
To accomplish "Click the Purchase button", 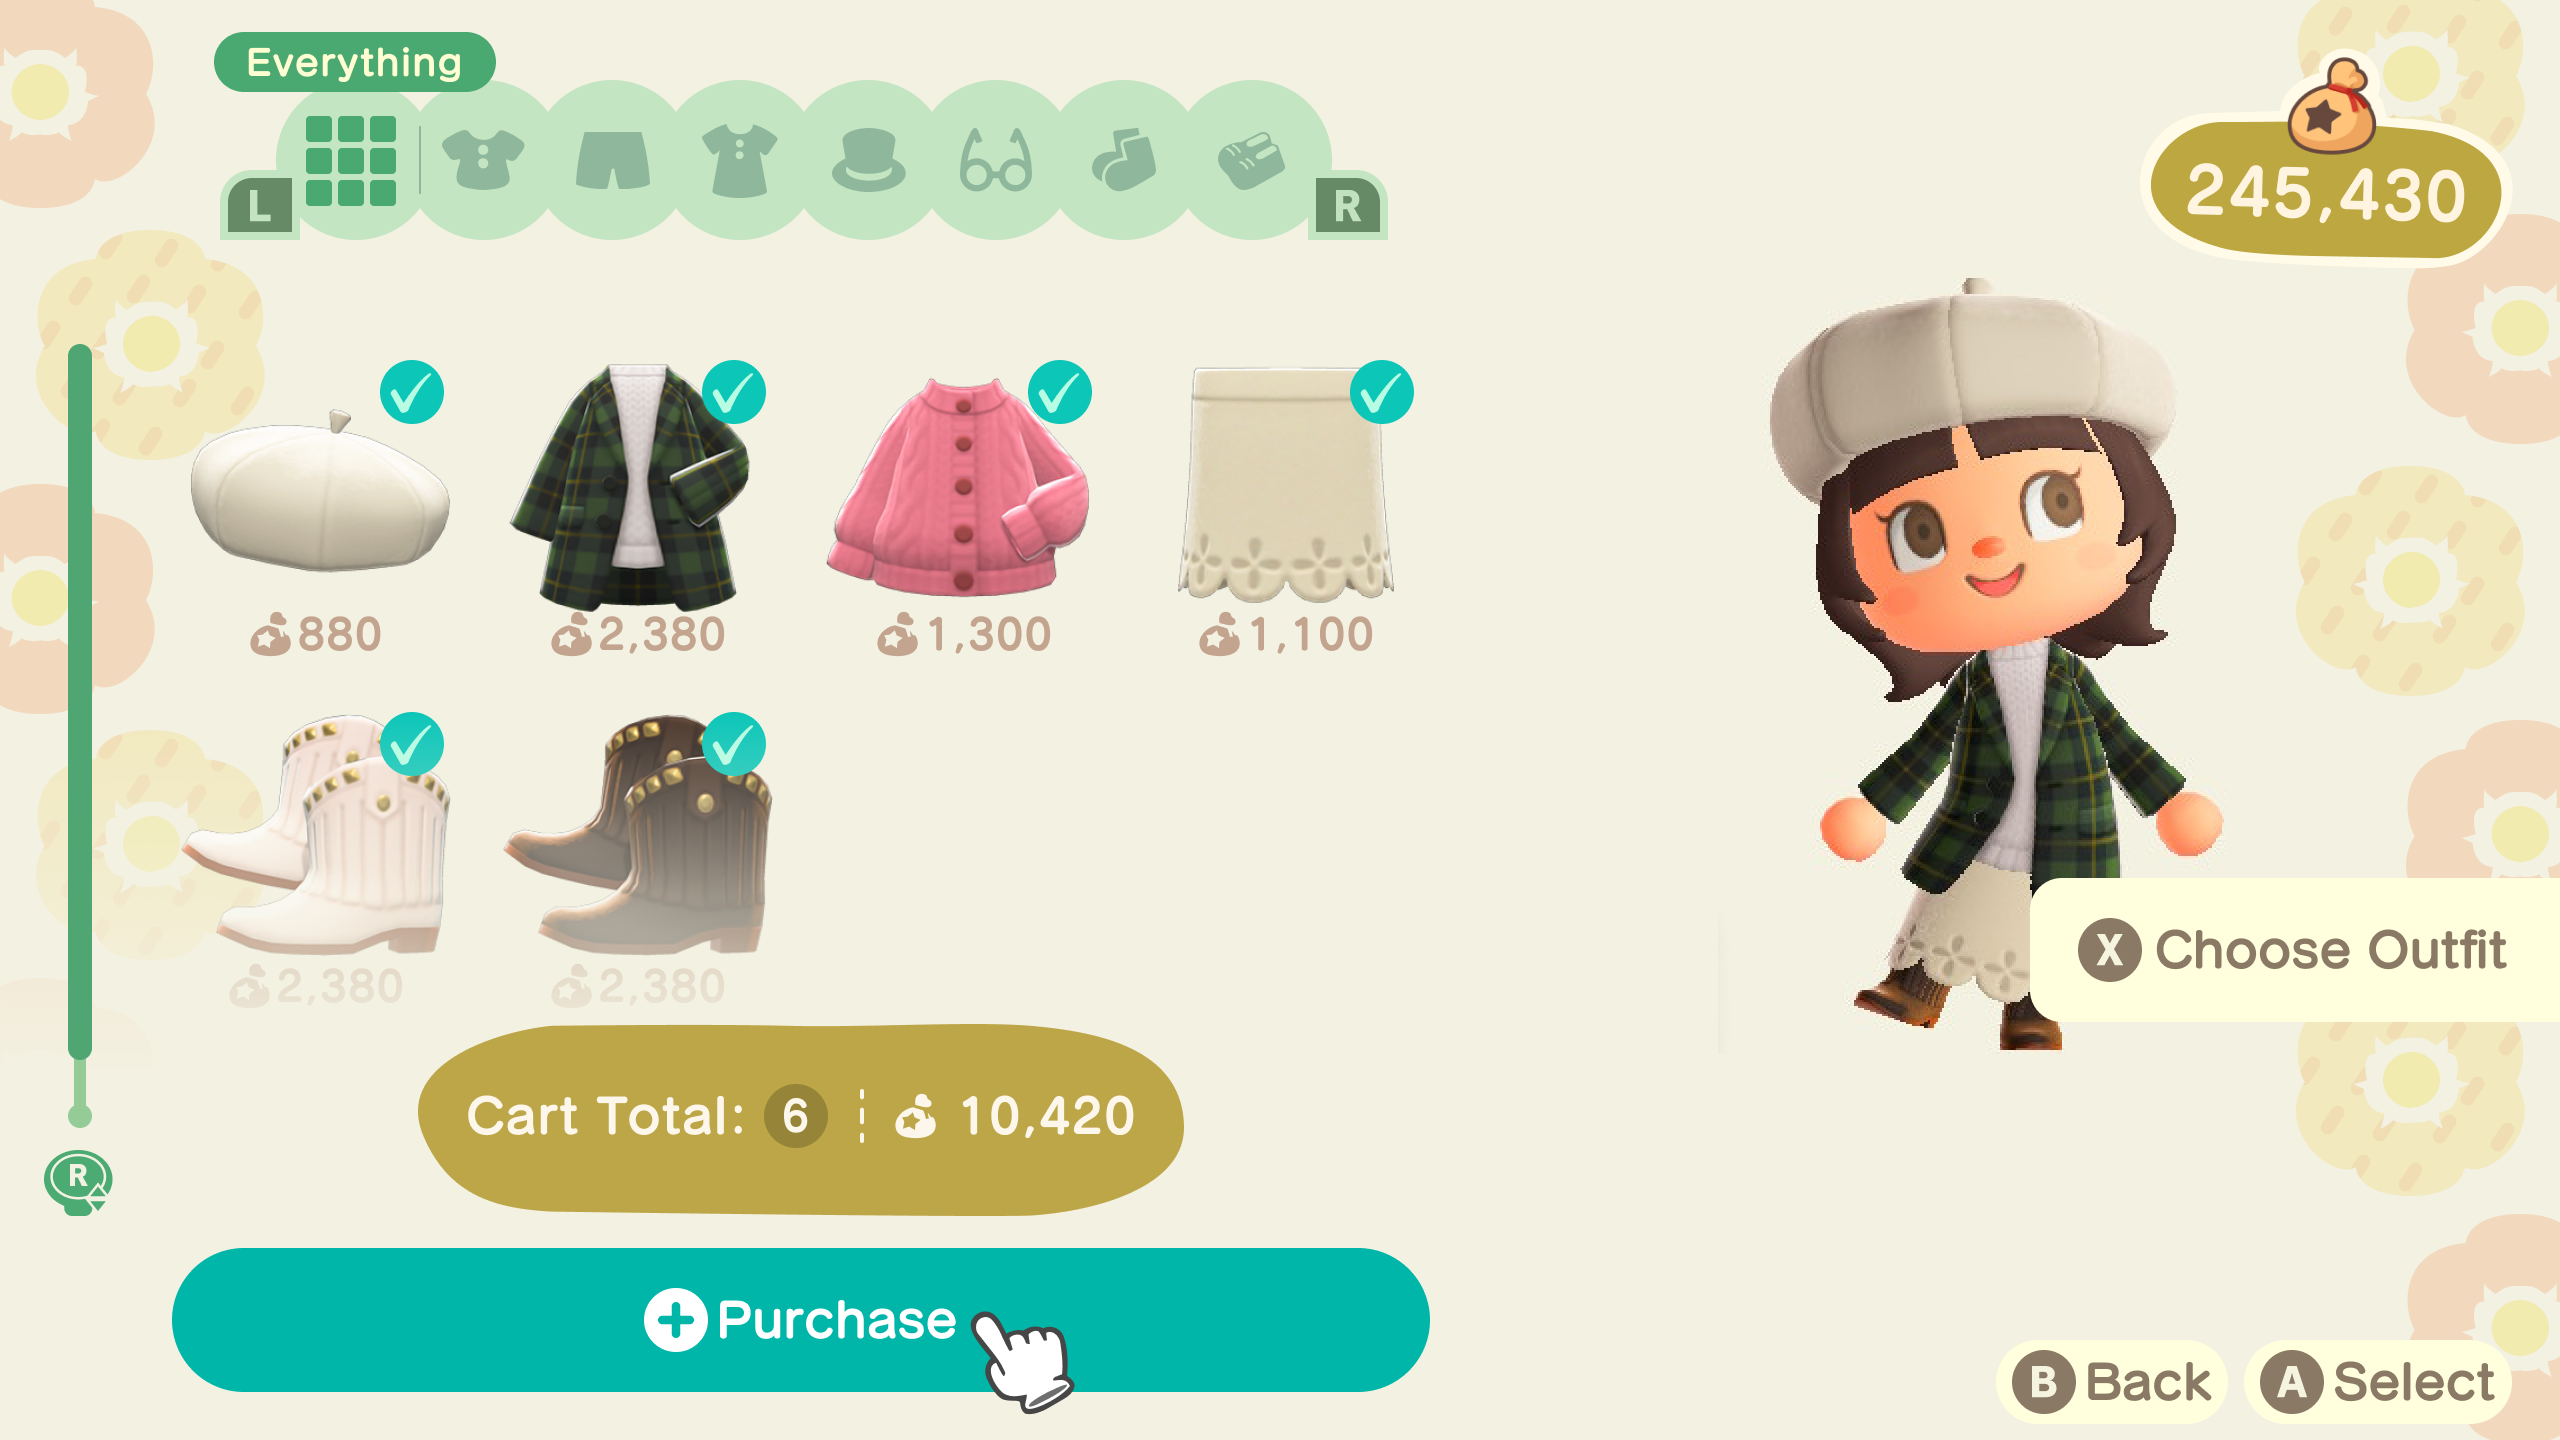I will point(800,1319).
